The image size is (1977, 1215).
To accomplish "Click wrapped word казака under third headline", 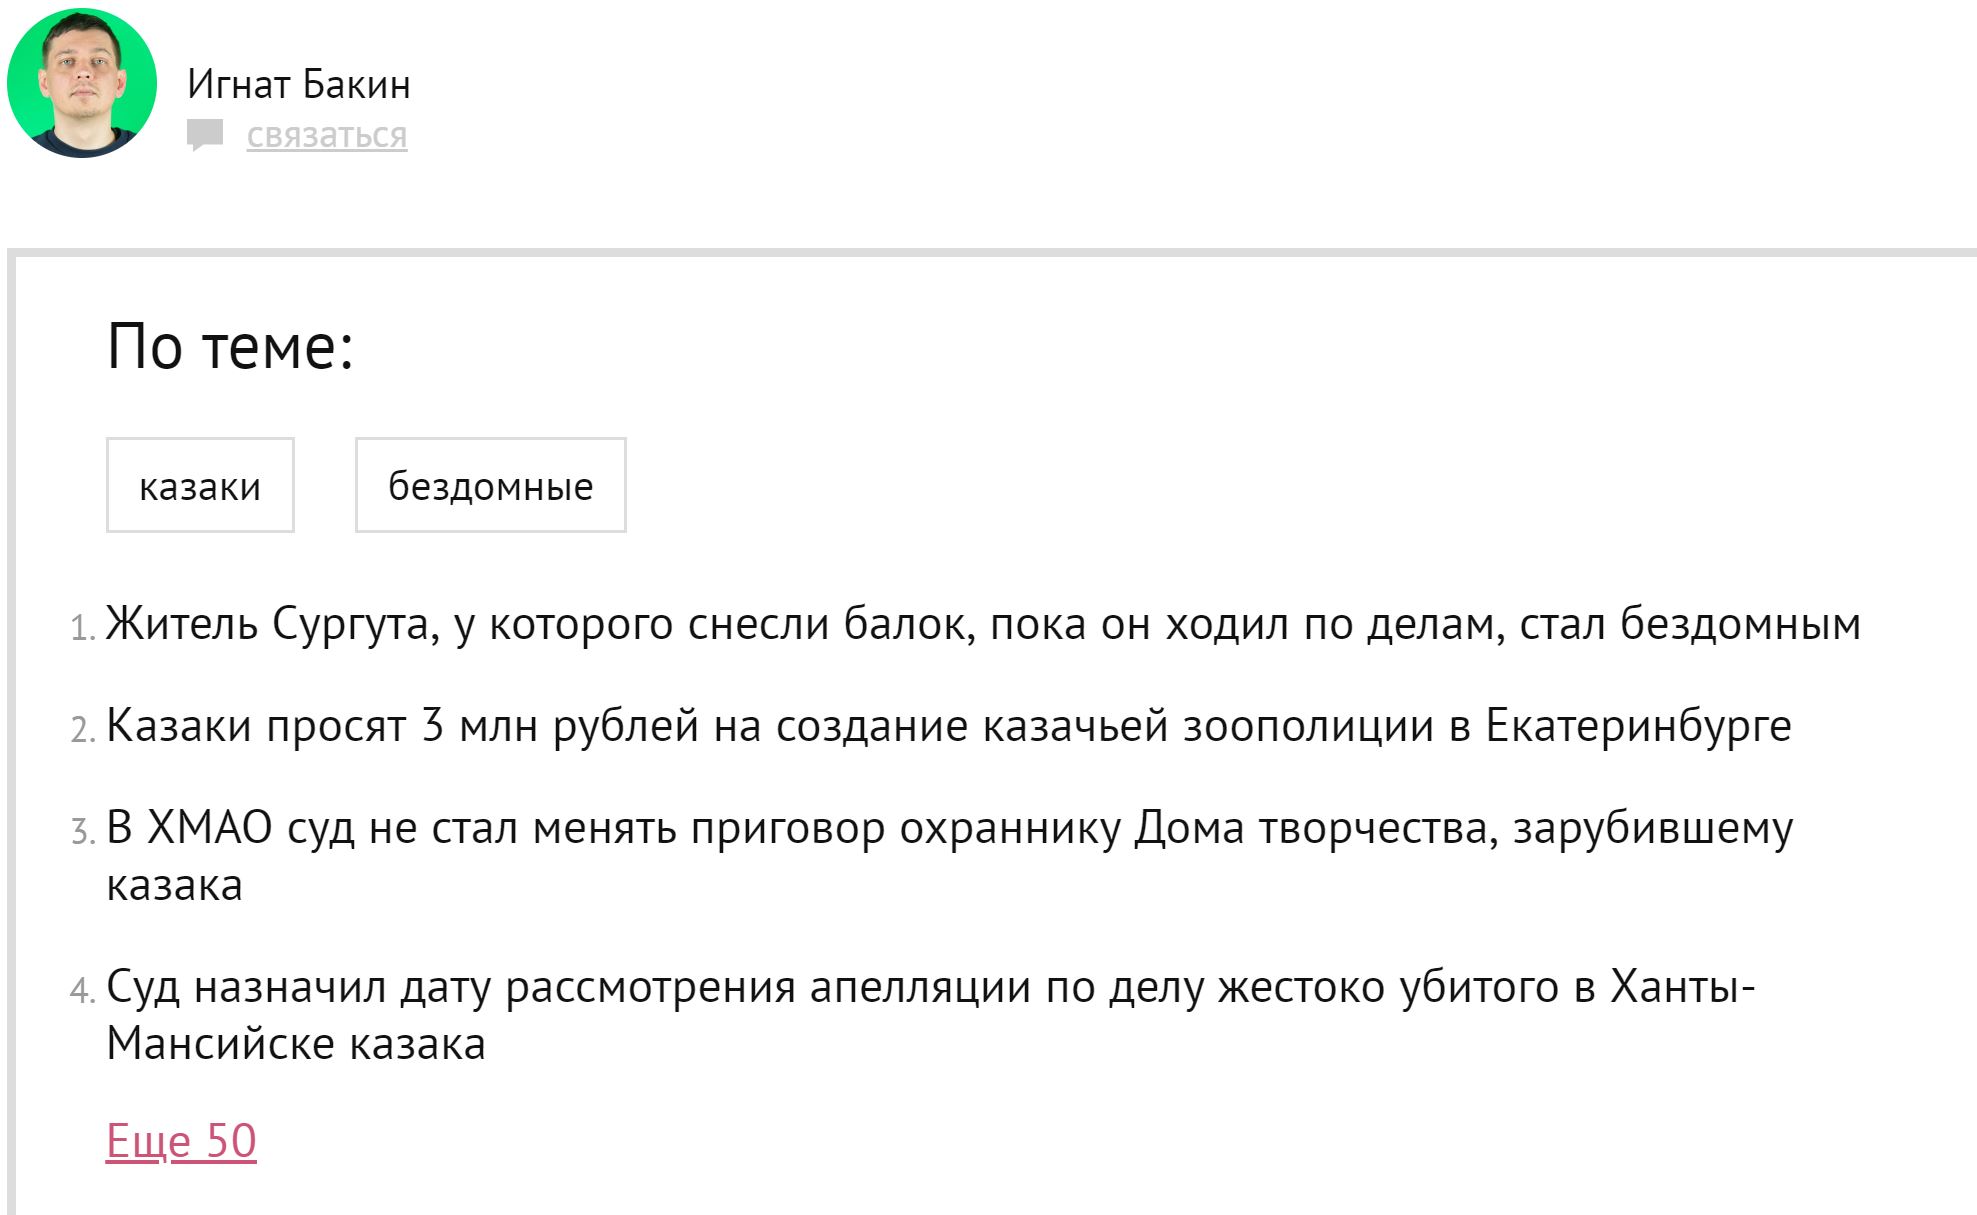I will coord(174,886).
